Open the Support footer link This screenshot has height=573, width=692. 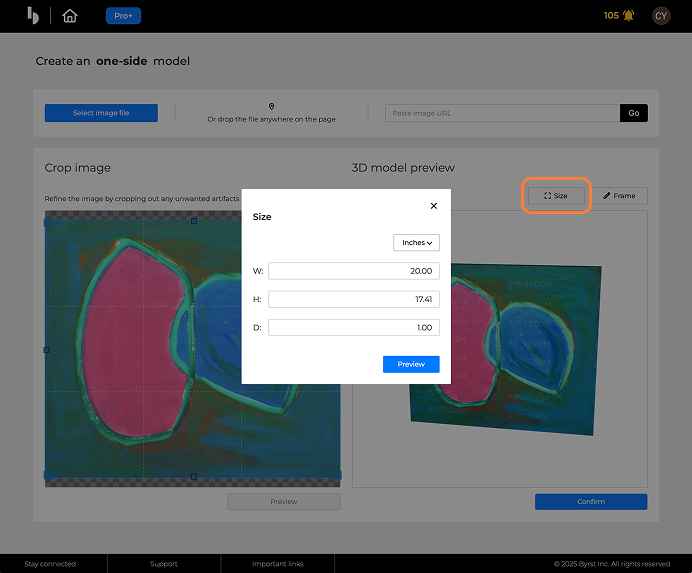pyautogui.click(x=164, y=564)
